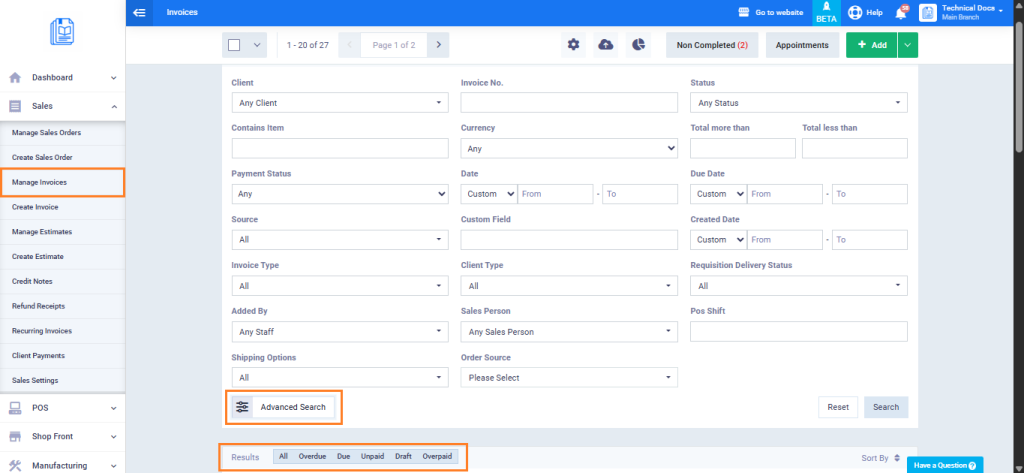The width and height of the screenshot is (1024, 473).
Task: Open Recurring Invoices in sidebar
Action: pyautogui.click(x=42, y=331)
